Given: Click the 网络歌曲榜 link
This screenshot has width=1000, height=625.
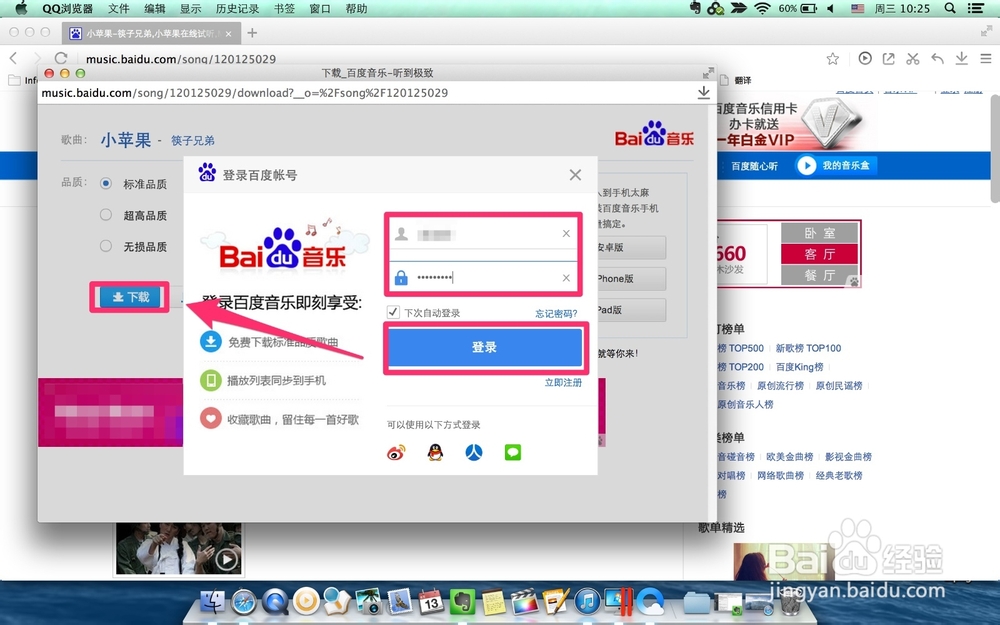Looking at the screenshot, I should pyautogui.click(x=780, y=475).
